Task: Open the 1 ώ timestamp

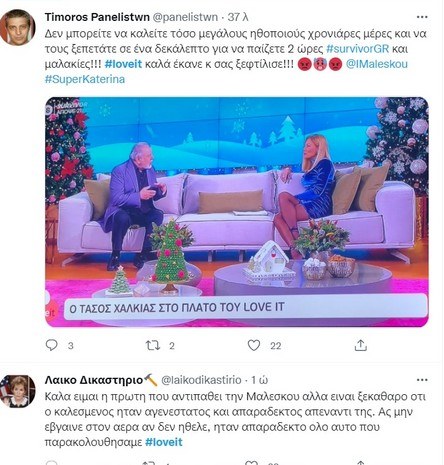Action: [260, 380]
